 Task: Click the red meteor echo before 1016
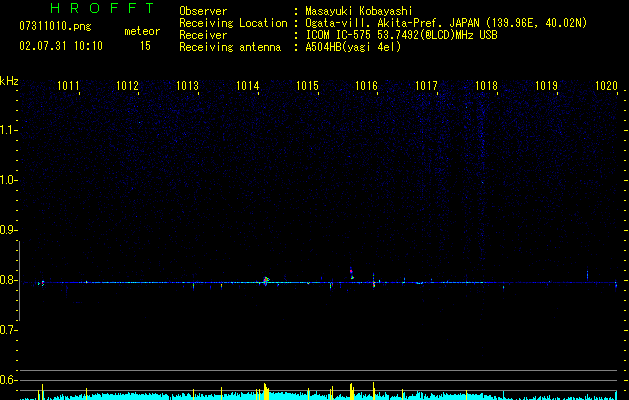coord(351,273)
